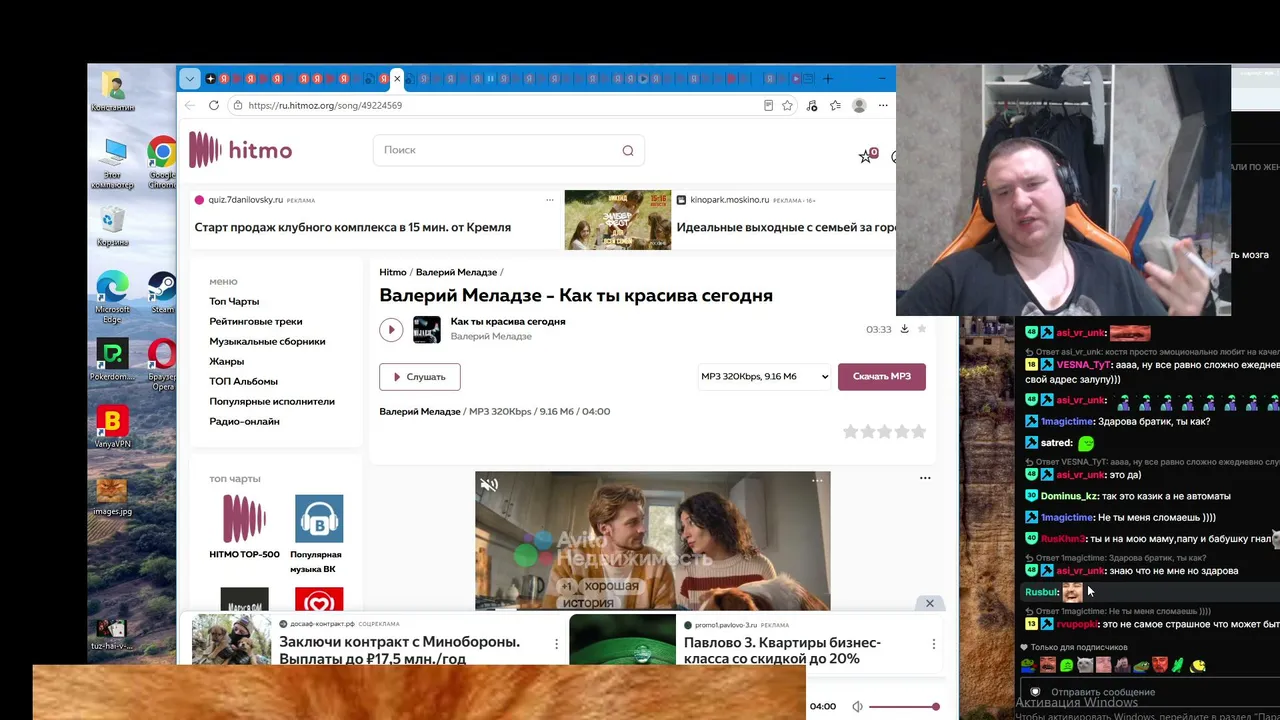Click the Rusbul username in chat
Viewport: 1280px width, 720px height.
pyautogui.click(x=1041, y=592)
